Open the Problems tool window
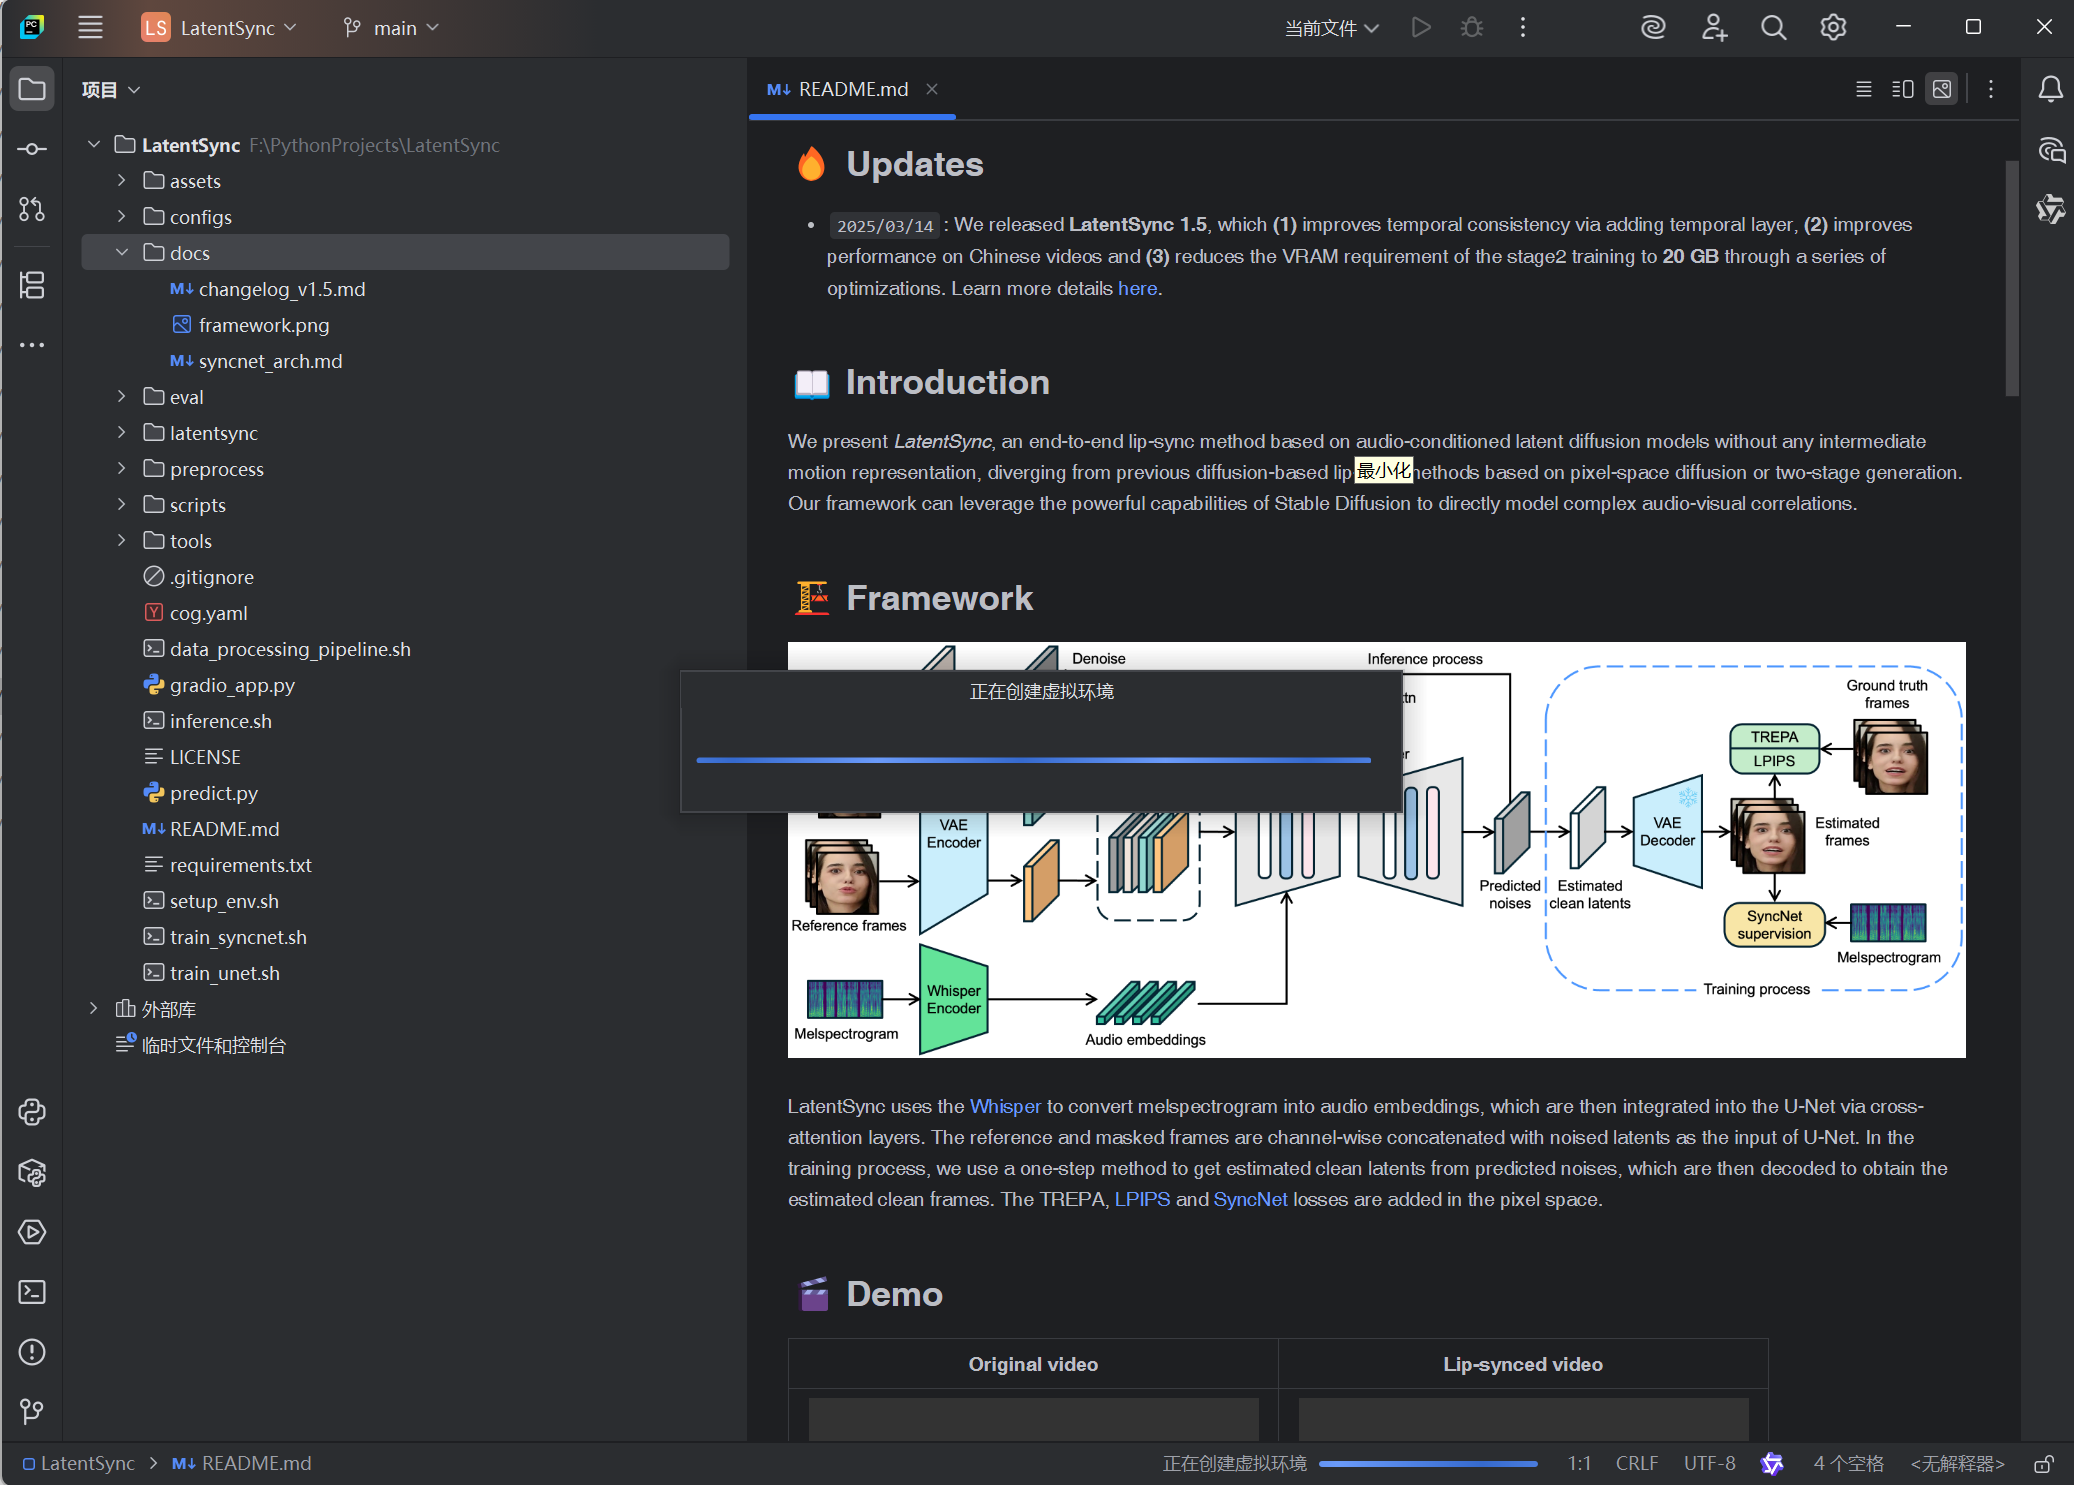Image resolution: width=2074 pixels, height=1485 pixels. coord(32,1352)
